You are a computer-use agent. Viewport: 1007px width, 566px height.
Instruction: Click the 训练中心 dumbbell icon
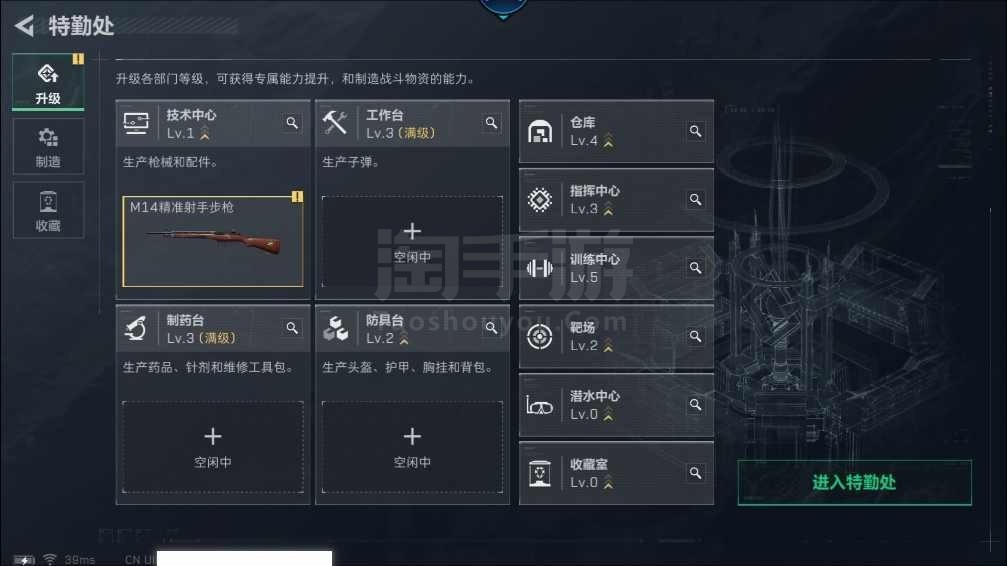(x=539, y=268)
